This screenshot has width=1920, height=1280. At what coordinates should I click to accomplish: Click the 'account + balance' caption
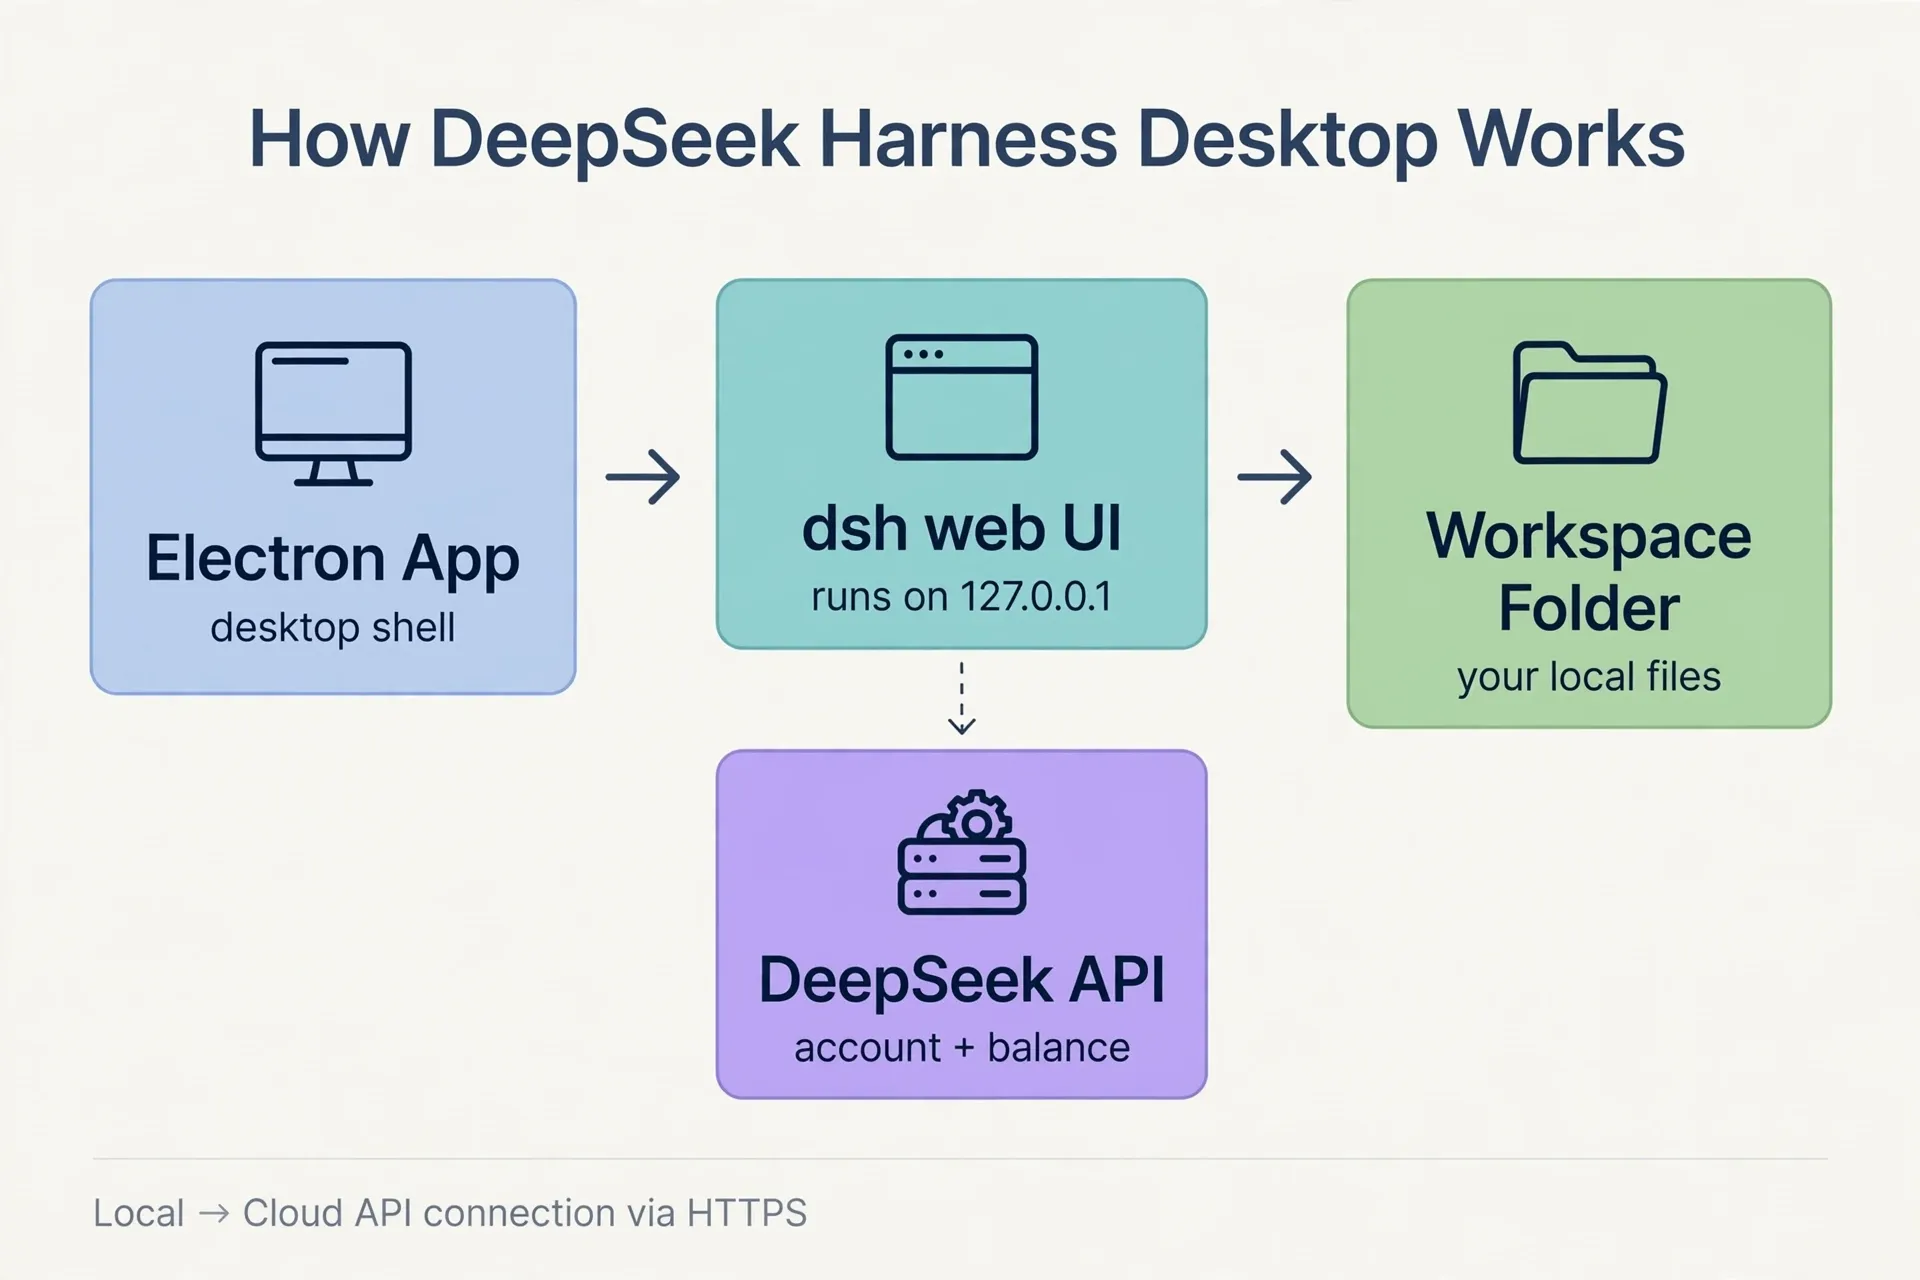coord(962,1048)
